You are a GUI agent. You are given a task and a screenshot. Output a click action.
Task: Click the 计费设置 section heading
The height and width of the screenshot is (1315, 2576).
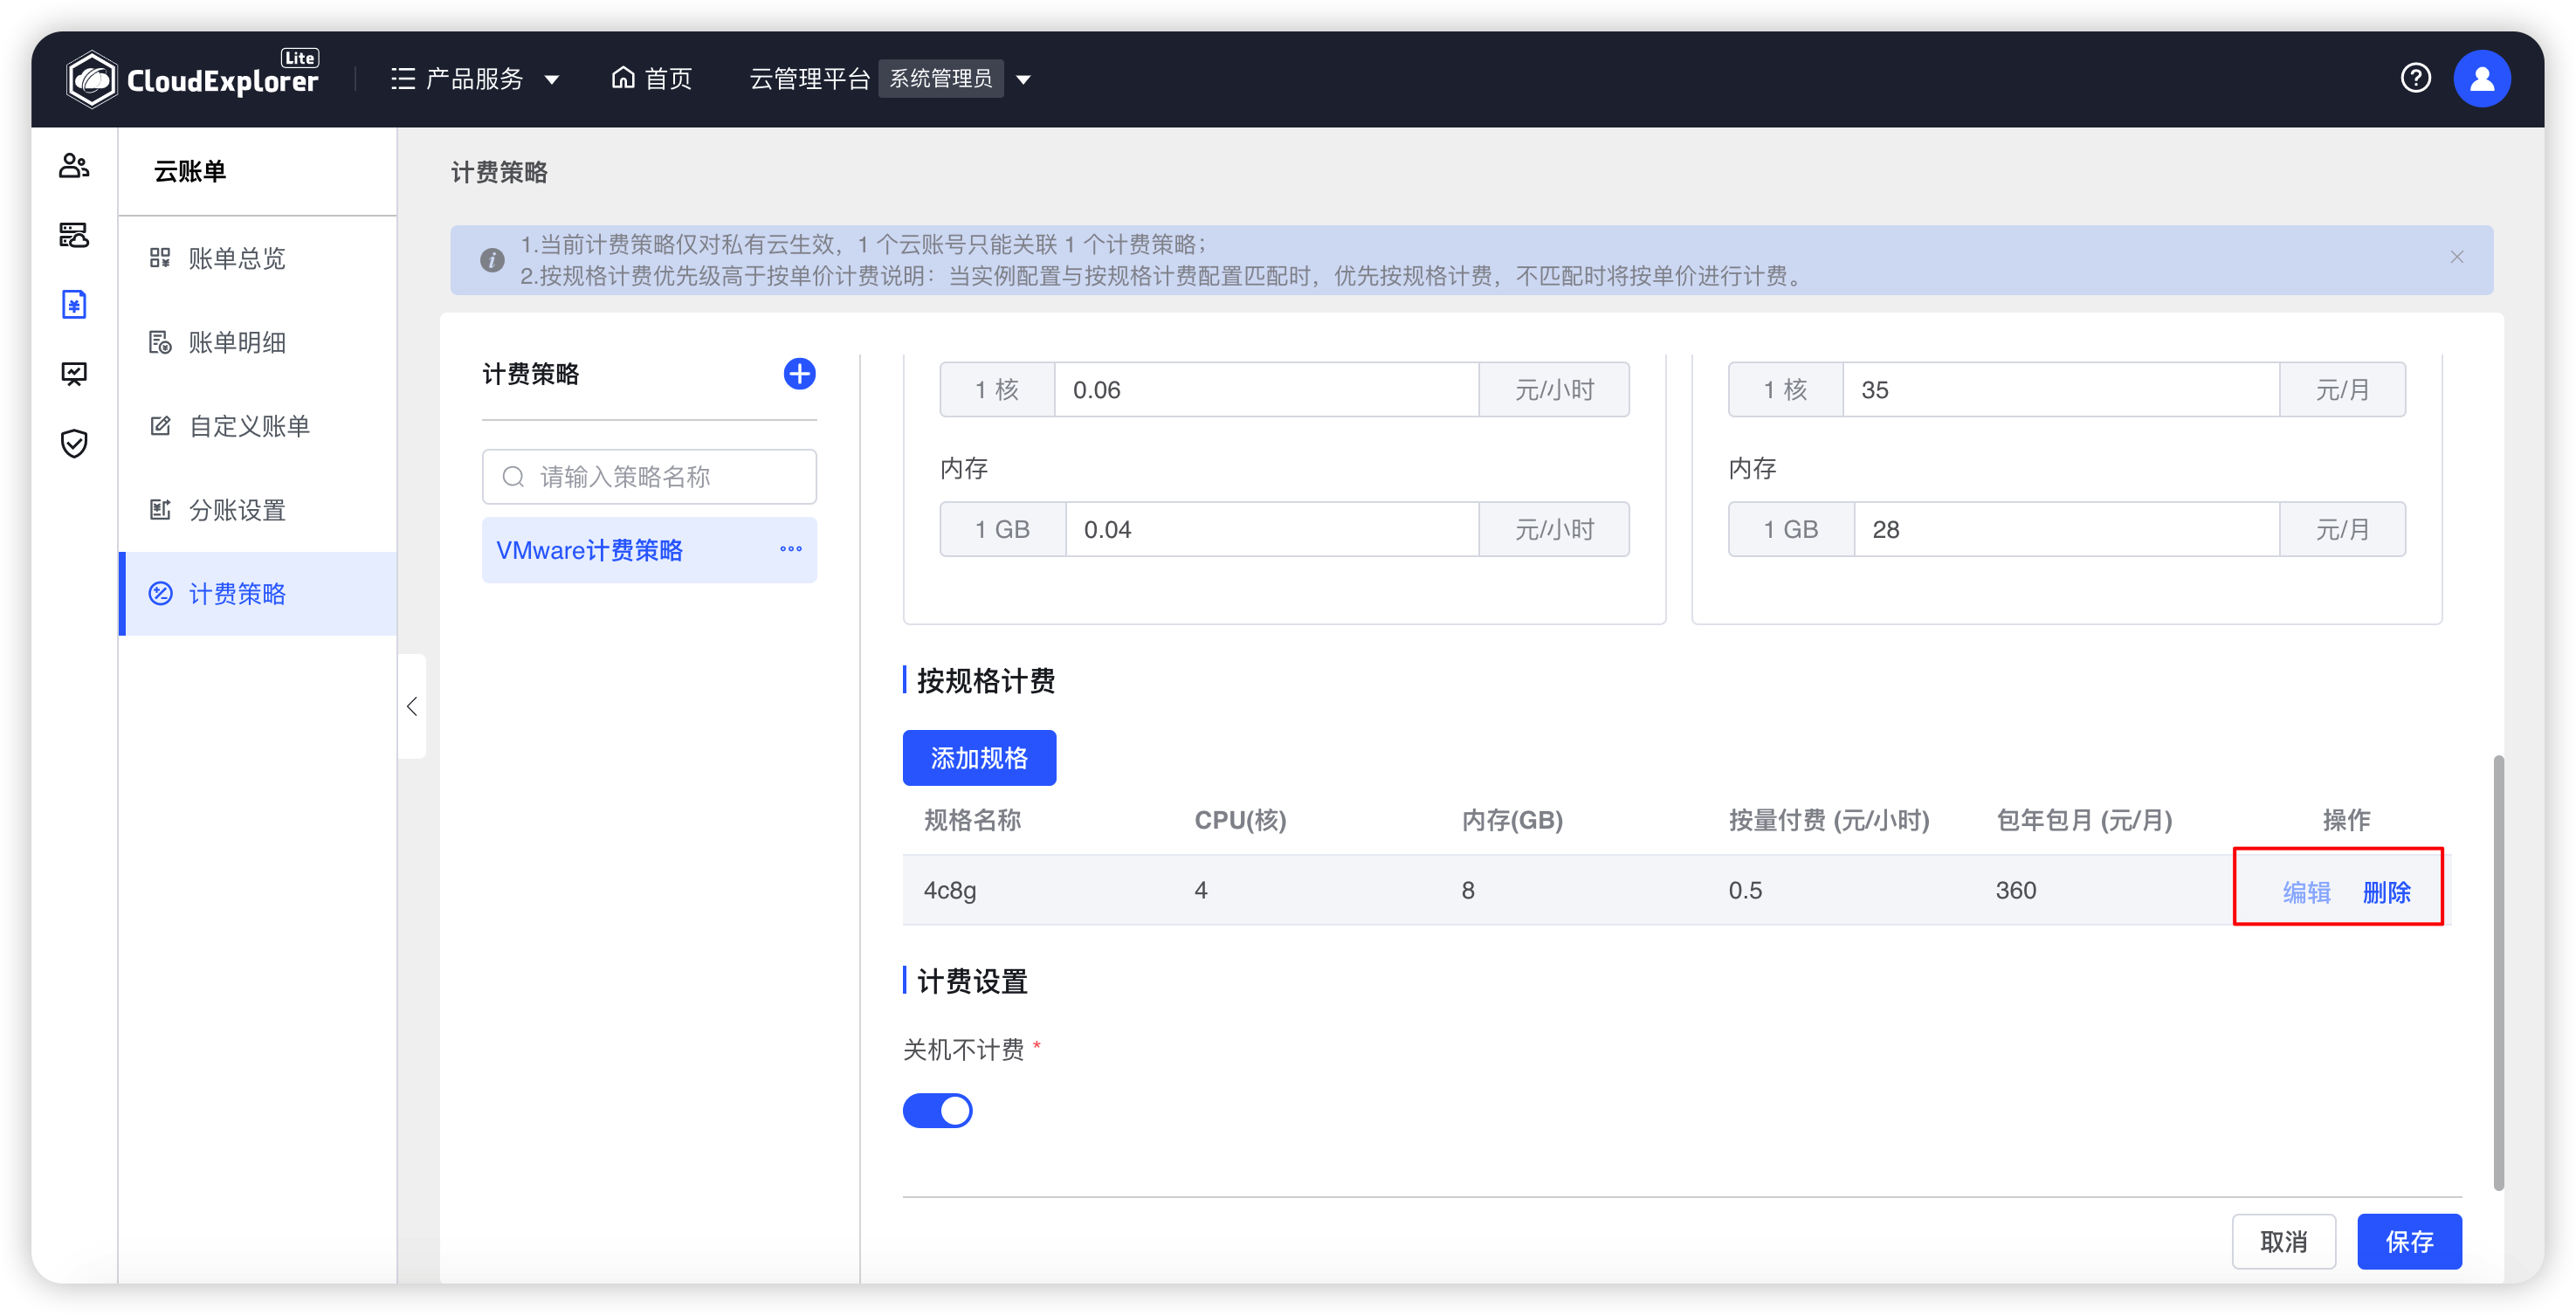pyautogui.click(x=972, y=981)
